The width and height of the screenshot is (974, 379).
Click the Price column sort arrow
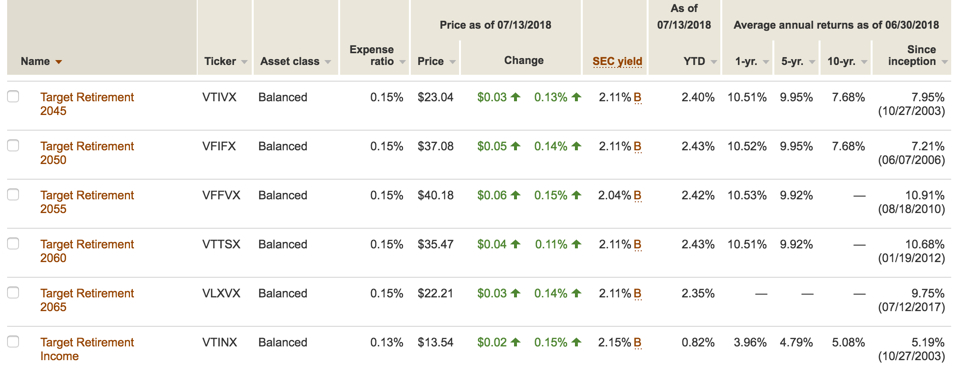(452, 62)
